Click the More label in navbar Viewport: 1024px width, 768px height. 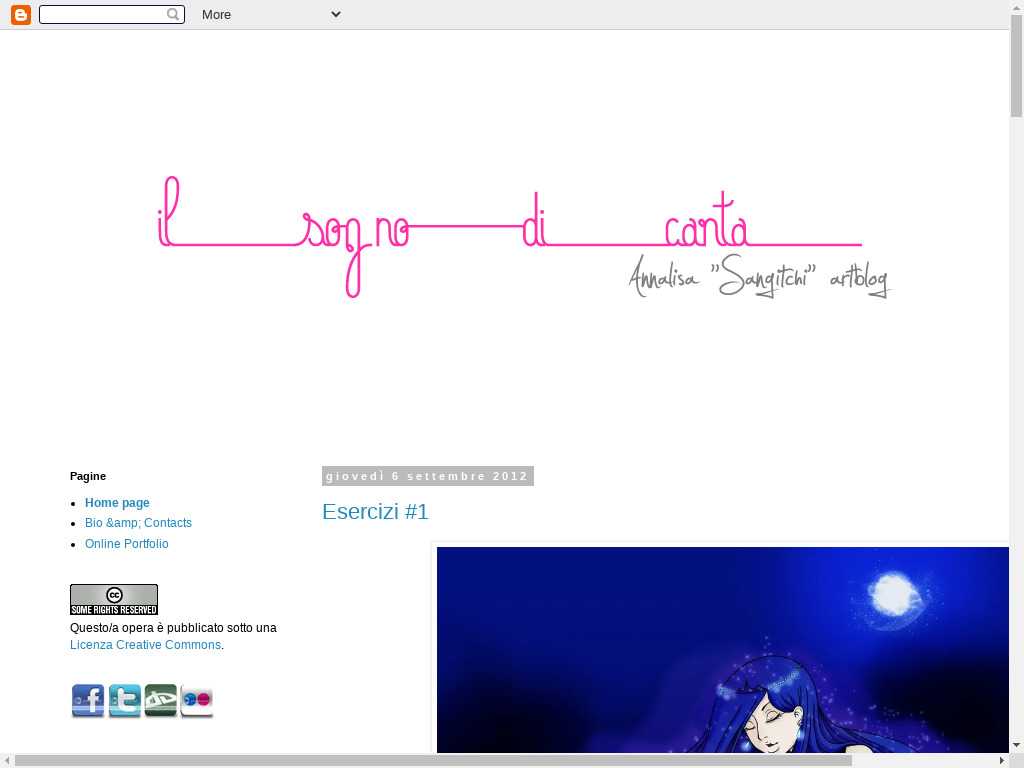[x=216, y=14]
